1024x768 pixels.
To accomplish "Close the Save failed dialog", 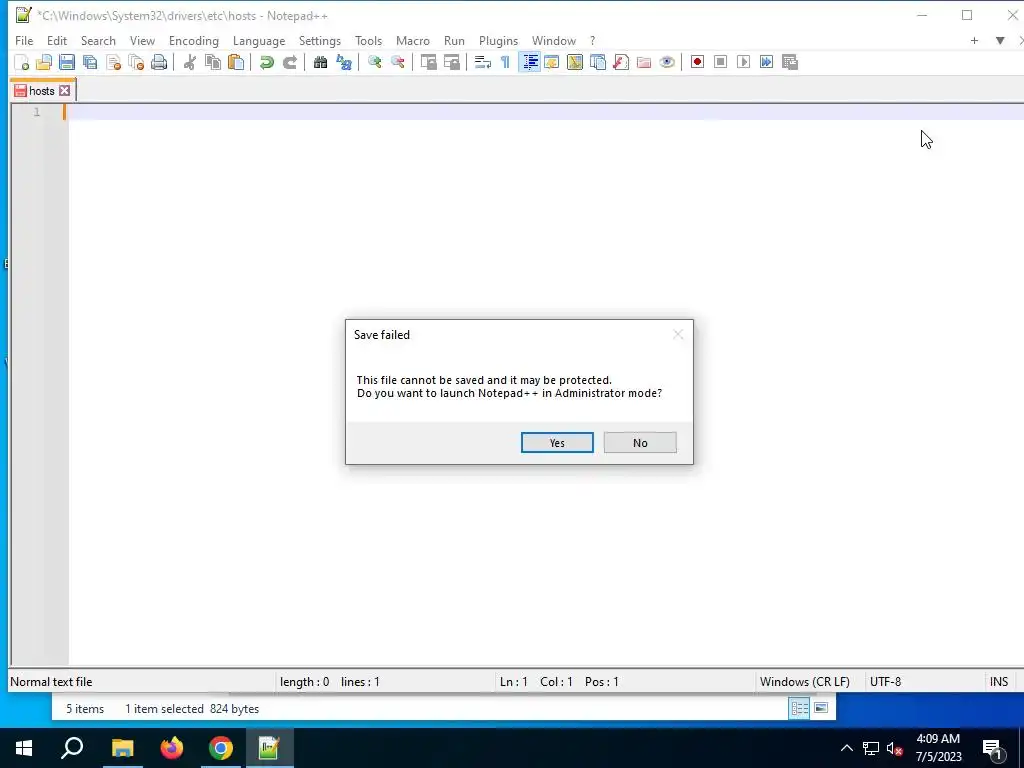I will (678, 334).
